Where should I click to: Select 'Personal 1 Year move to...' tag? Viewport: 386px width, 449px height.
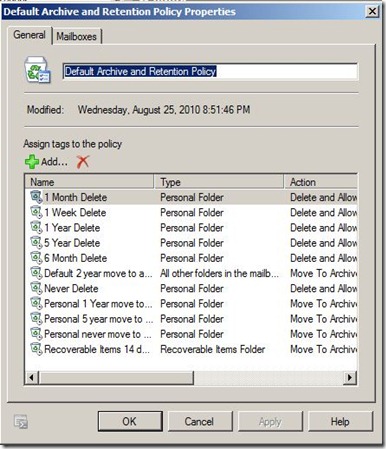[x=191, y=304]
